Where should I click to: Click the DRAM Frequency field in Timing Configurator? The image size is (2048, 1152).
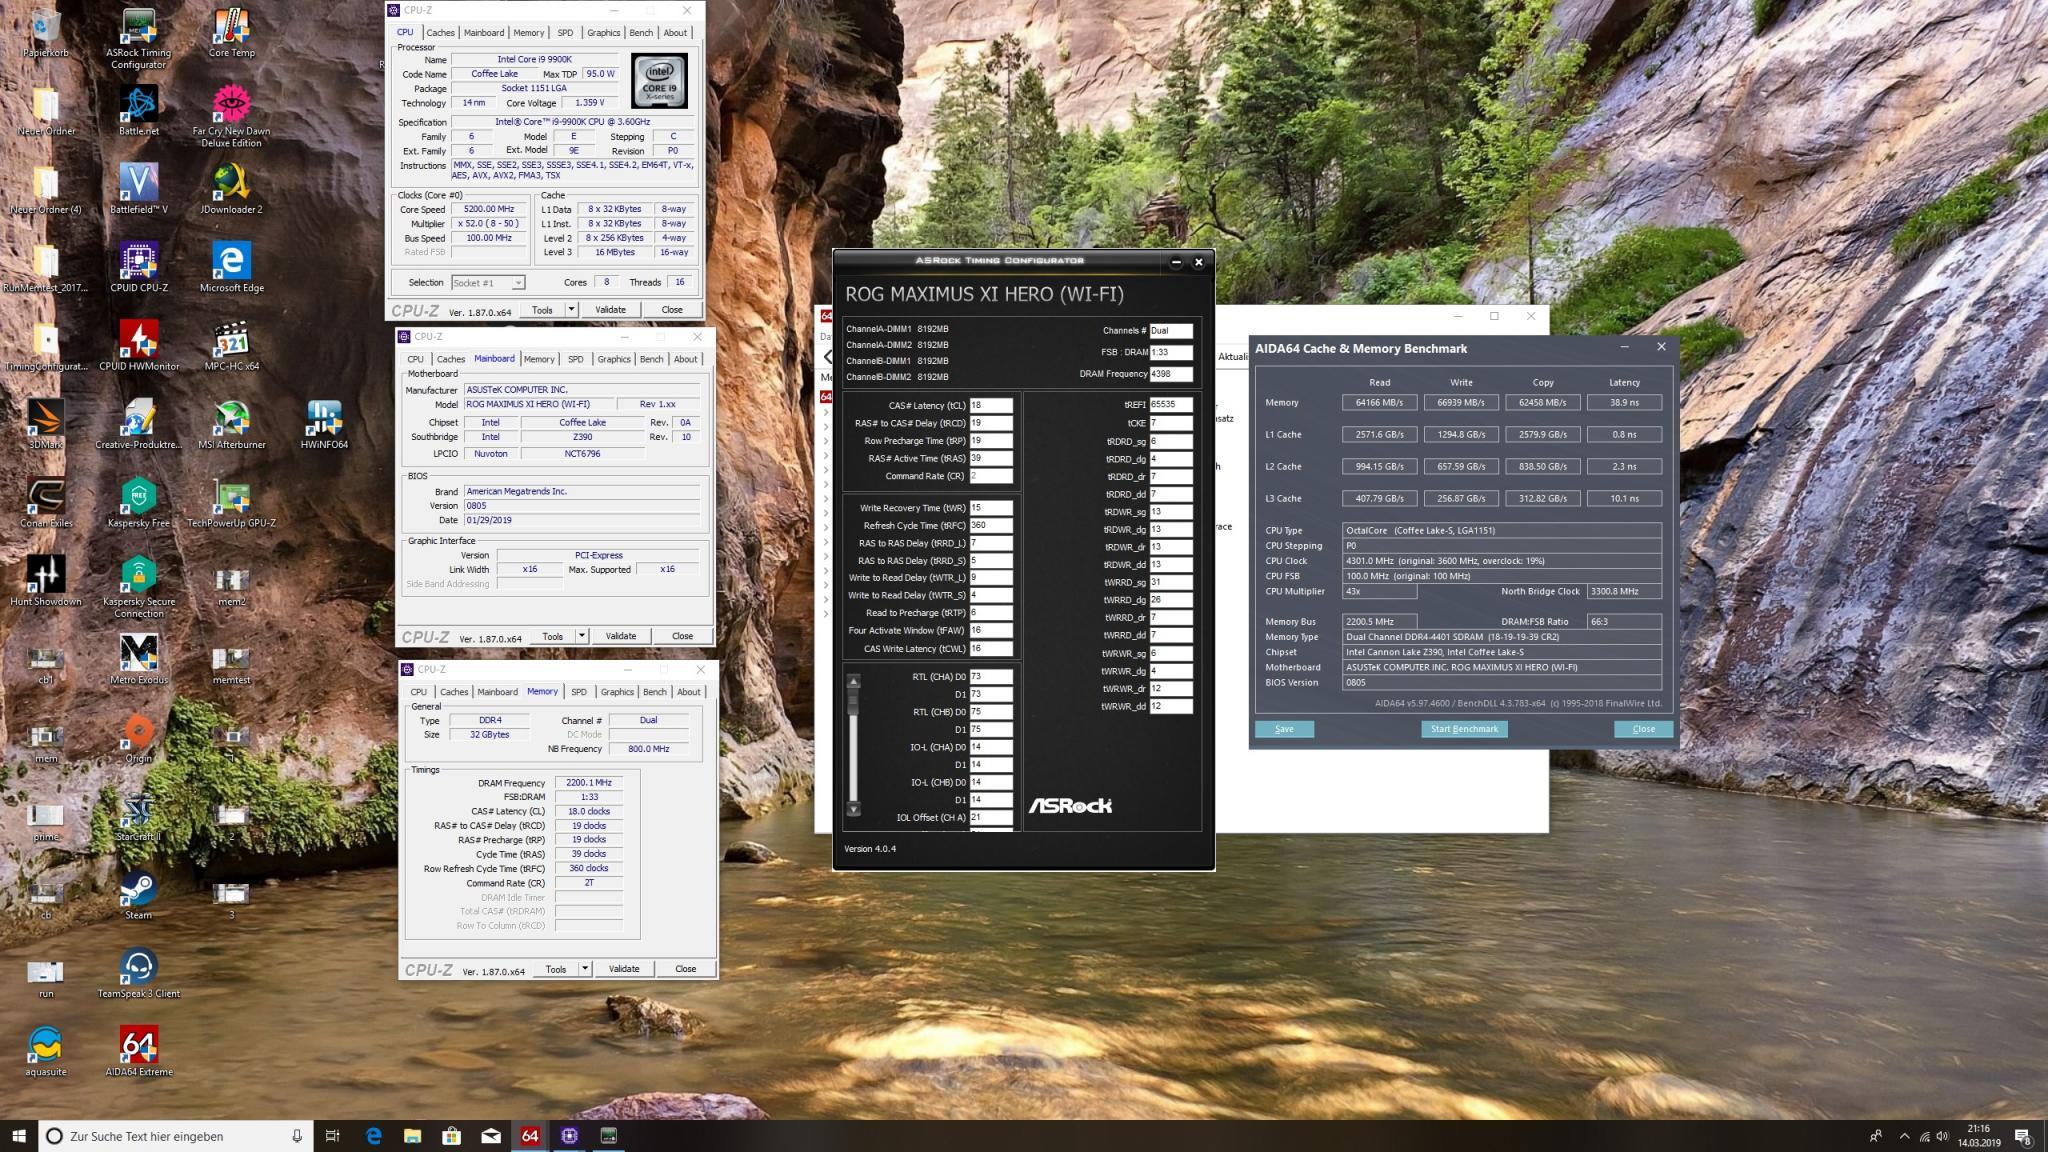pos(1171,374)
